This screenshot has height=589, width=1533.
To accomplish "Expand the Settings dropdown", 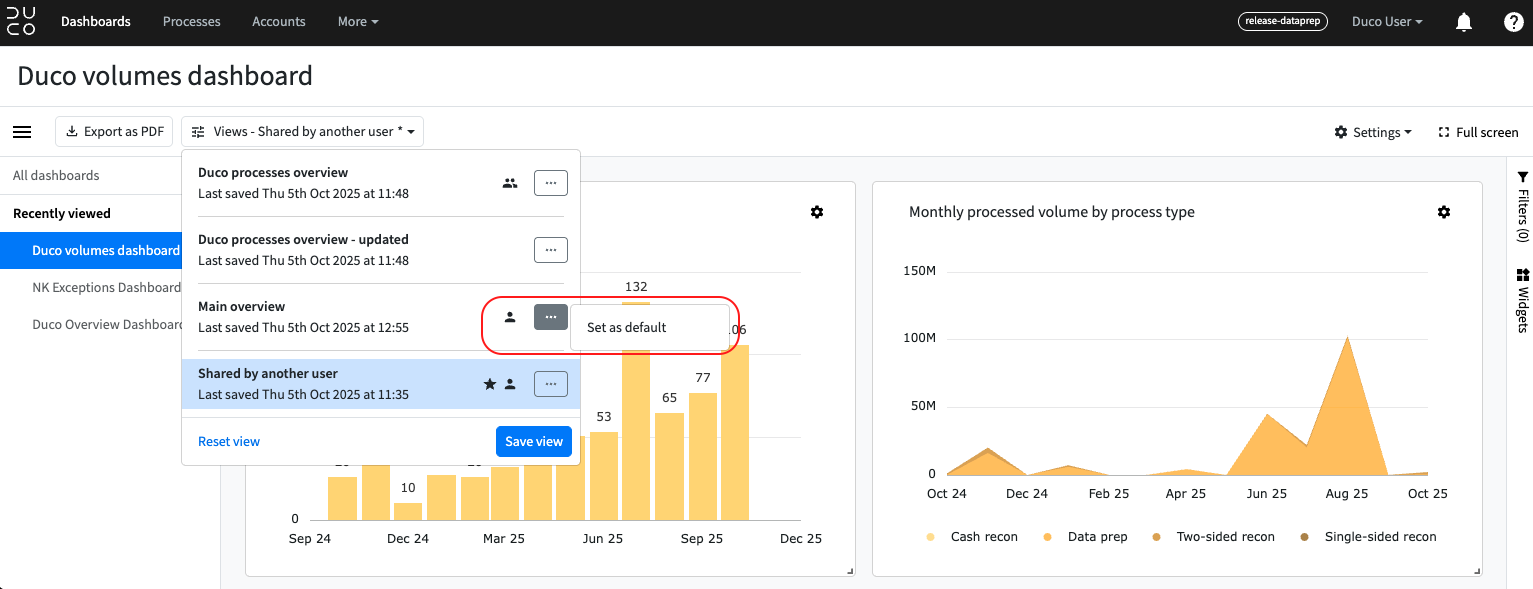I will [1373, 132].
